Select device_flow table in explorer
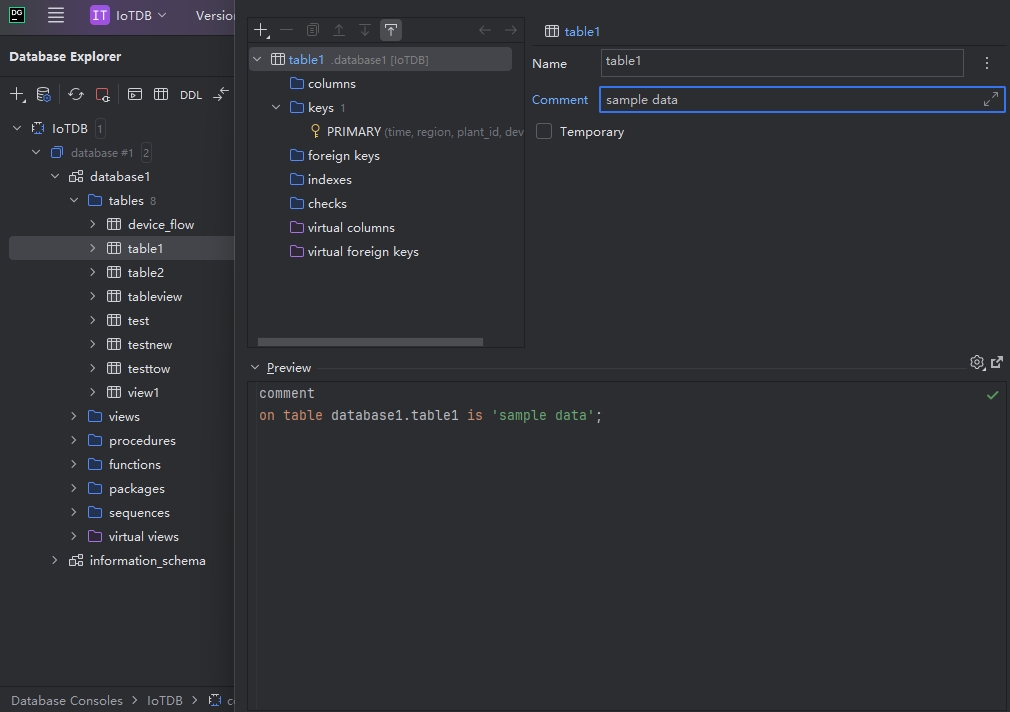The height and width of the screenshot is (712, 1010). (x=160, y=224)
